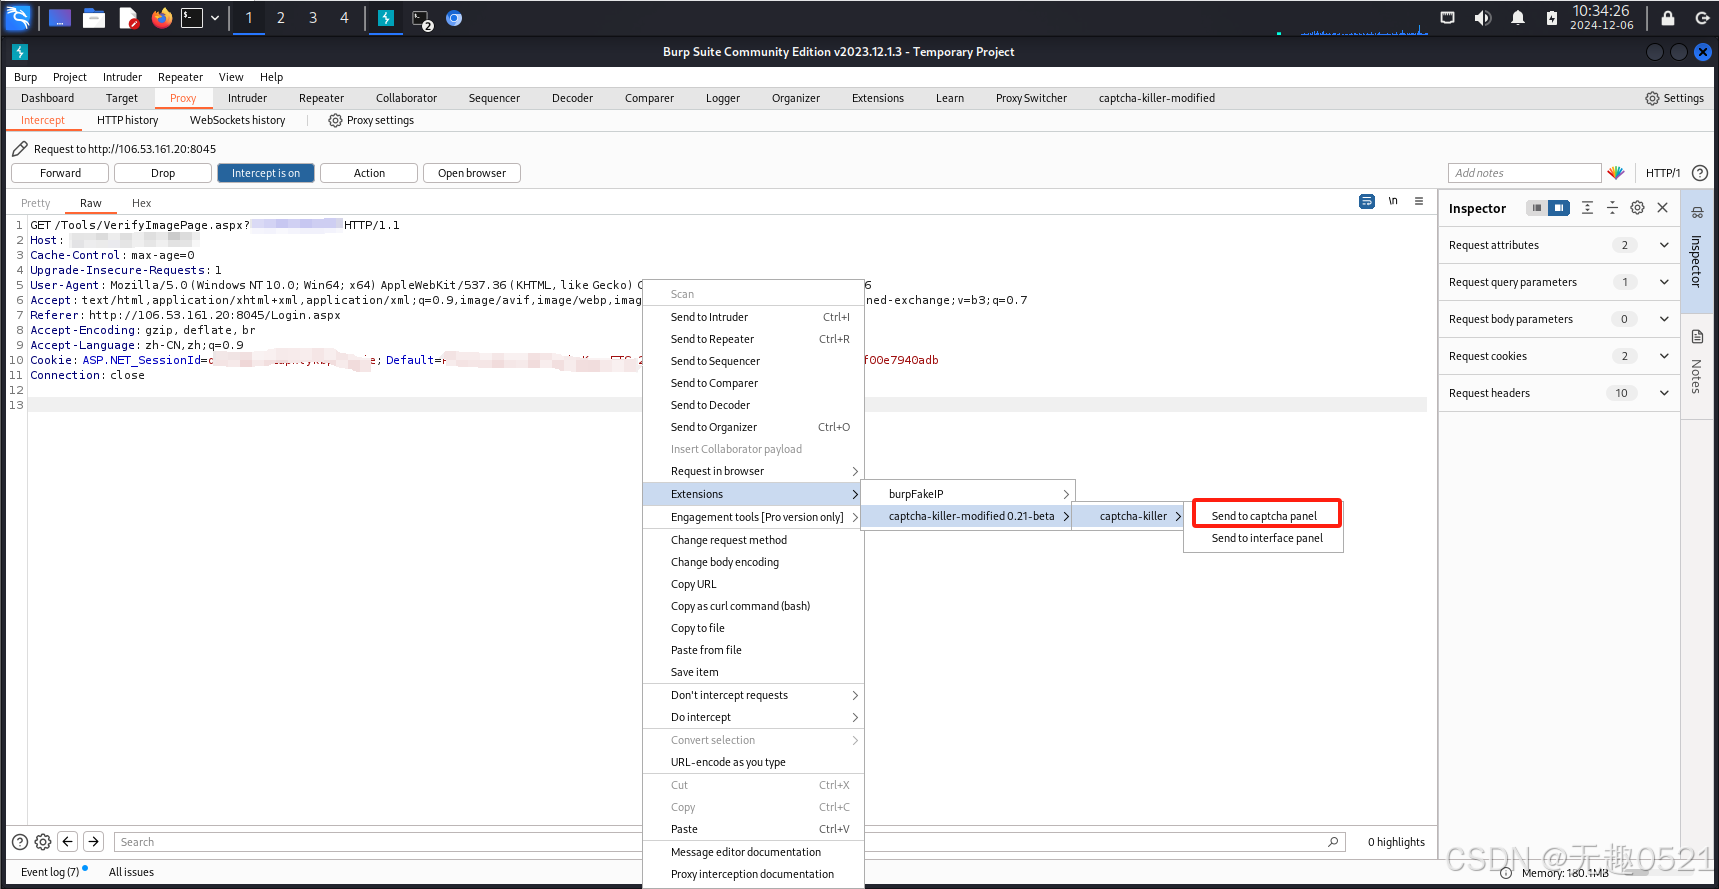The image size is (1719, 889).
Task: Toggle the Intercept is on button
Action: point(266,173)
